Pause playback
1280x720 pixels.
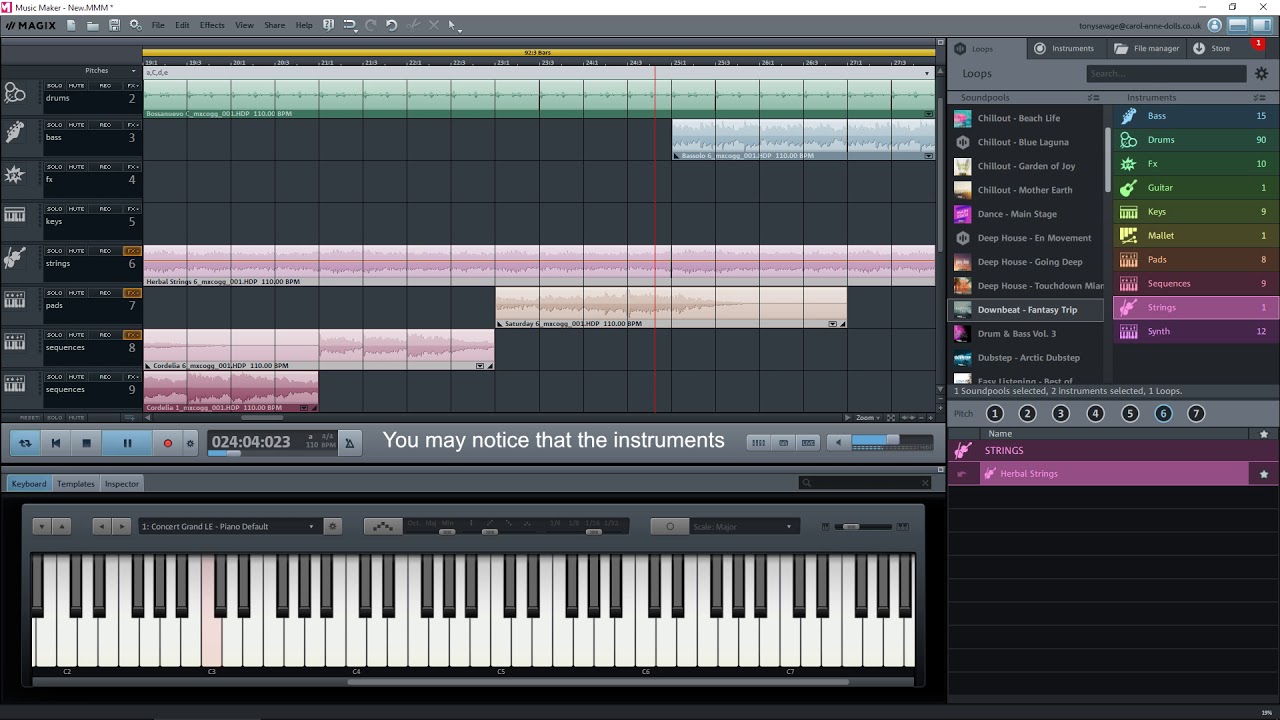(x=127, y=443)
